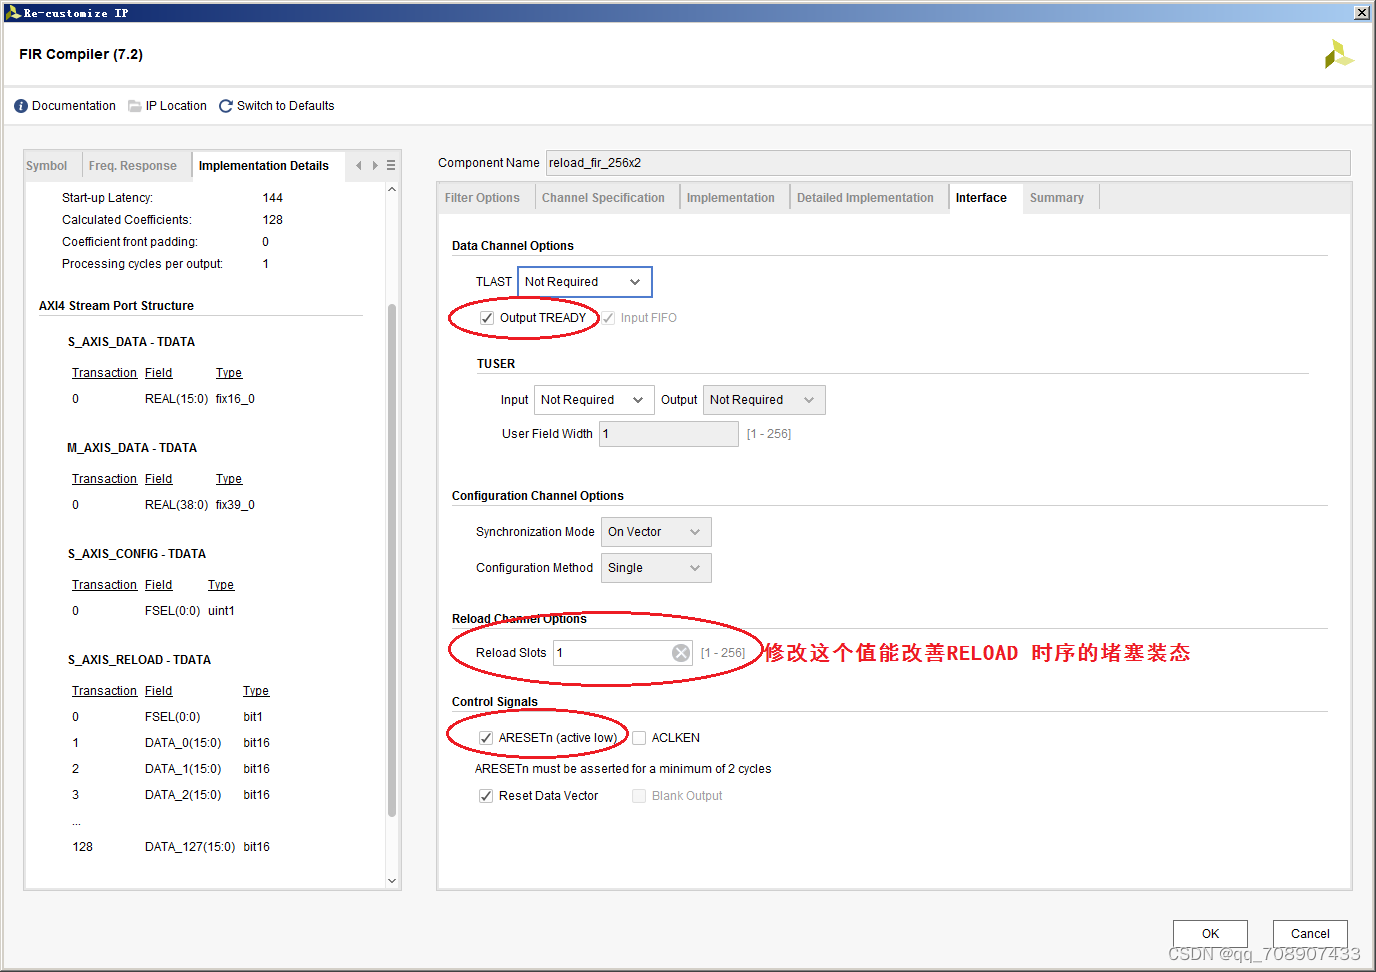Screen dimensions: 1376x972
Task: Click the left panel vertical scrollbar thumb
Action: (392, 560)
